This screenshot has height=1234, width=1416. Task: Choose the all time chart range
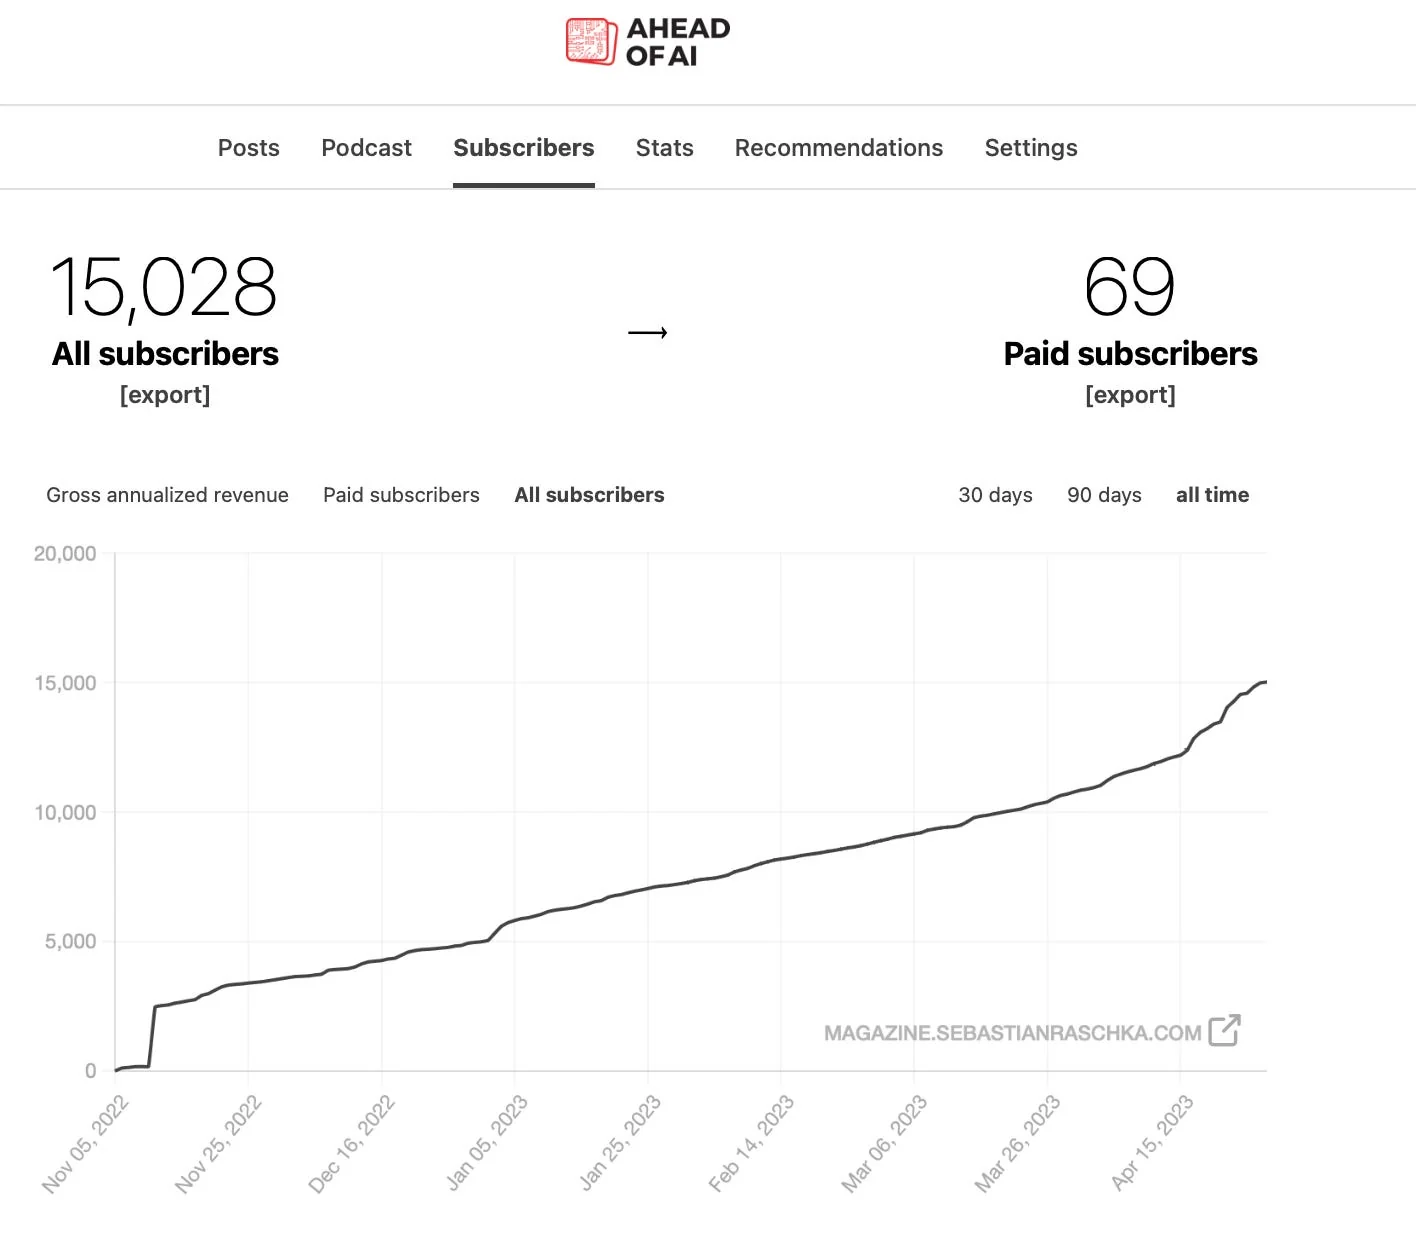tap(1212, 495)
